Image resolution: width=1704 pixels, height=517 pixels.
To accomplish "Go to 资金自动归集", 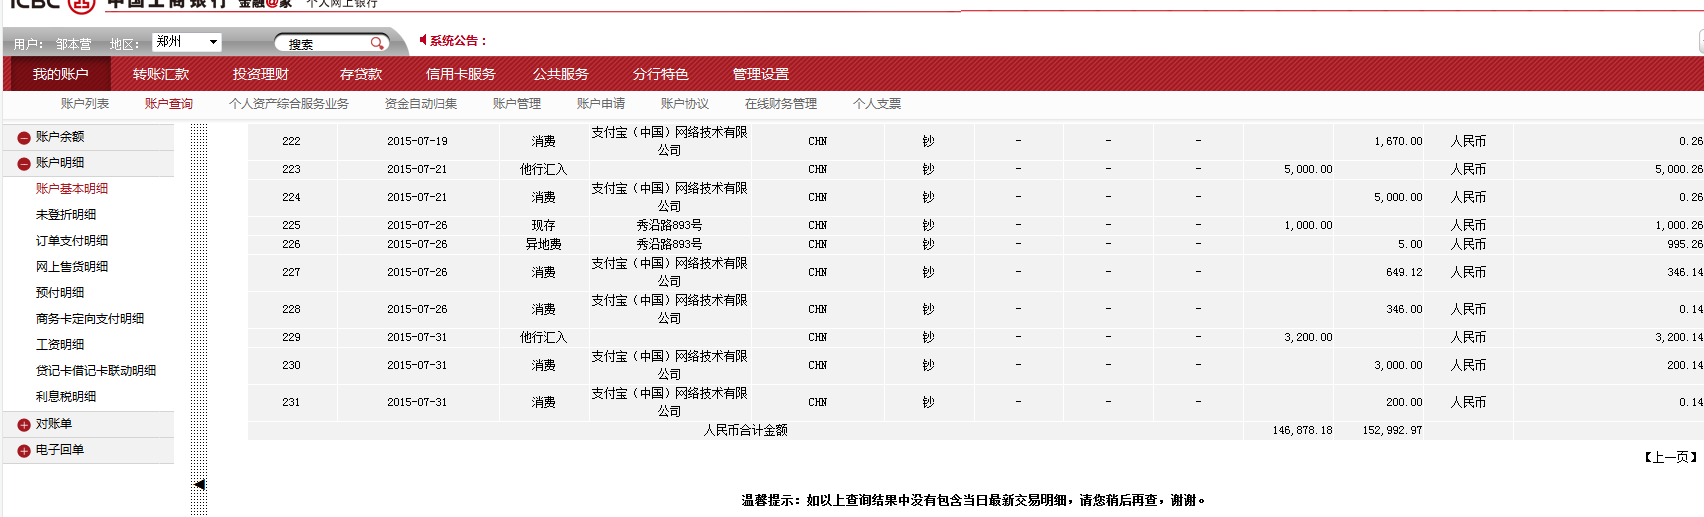I will point(421,104).
